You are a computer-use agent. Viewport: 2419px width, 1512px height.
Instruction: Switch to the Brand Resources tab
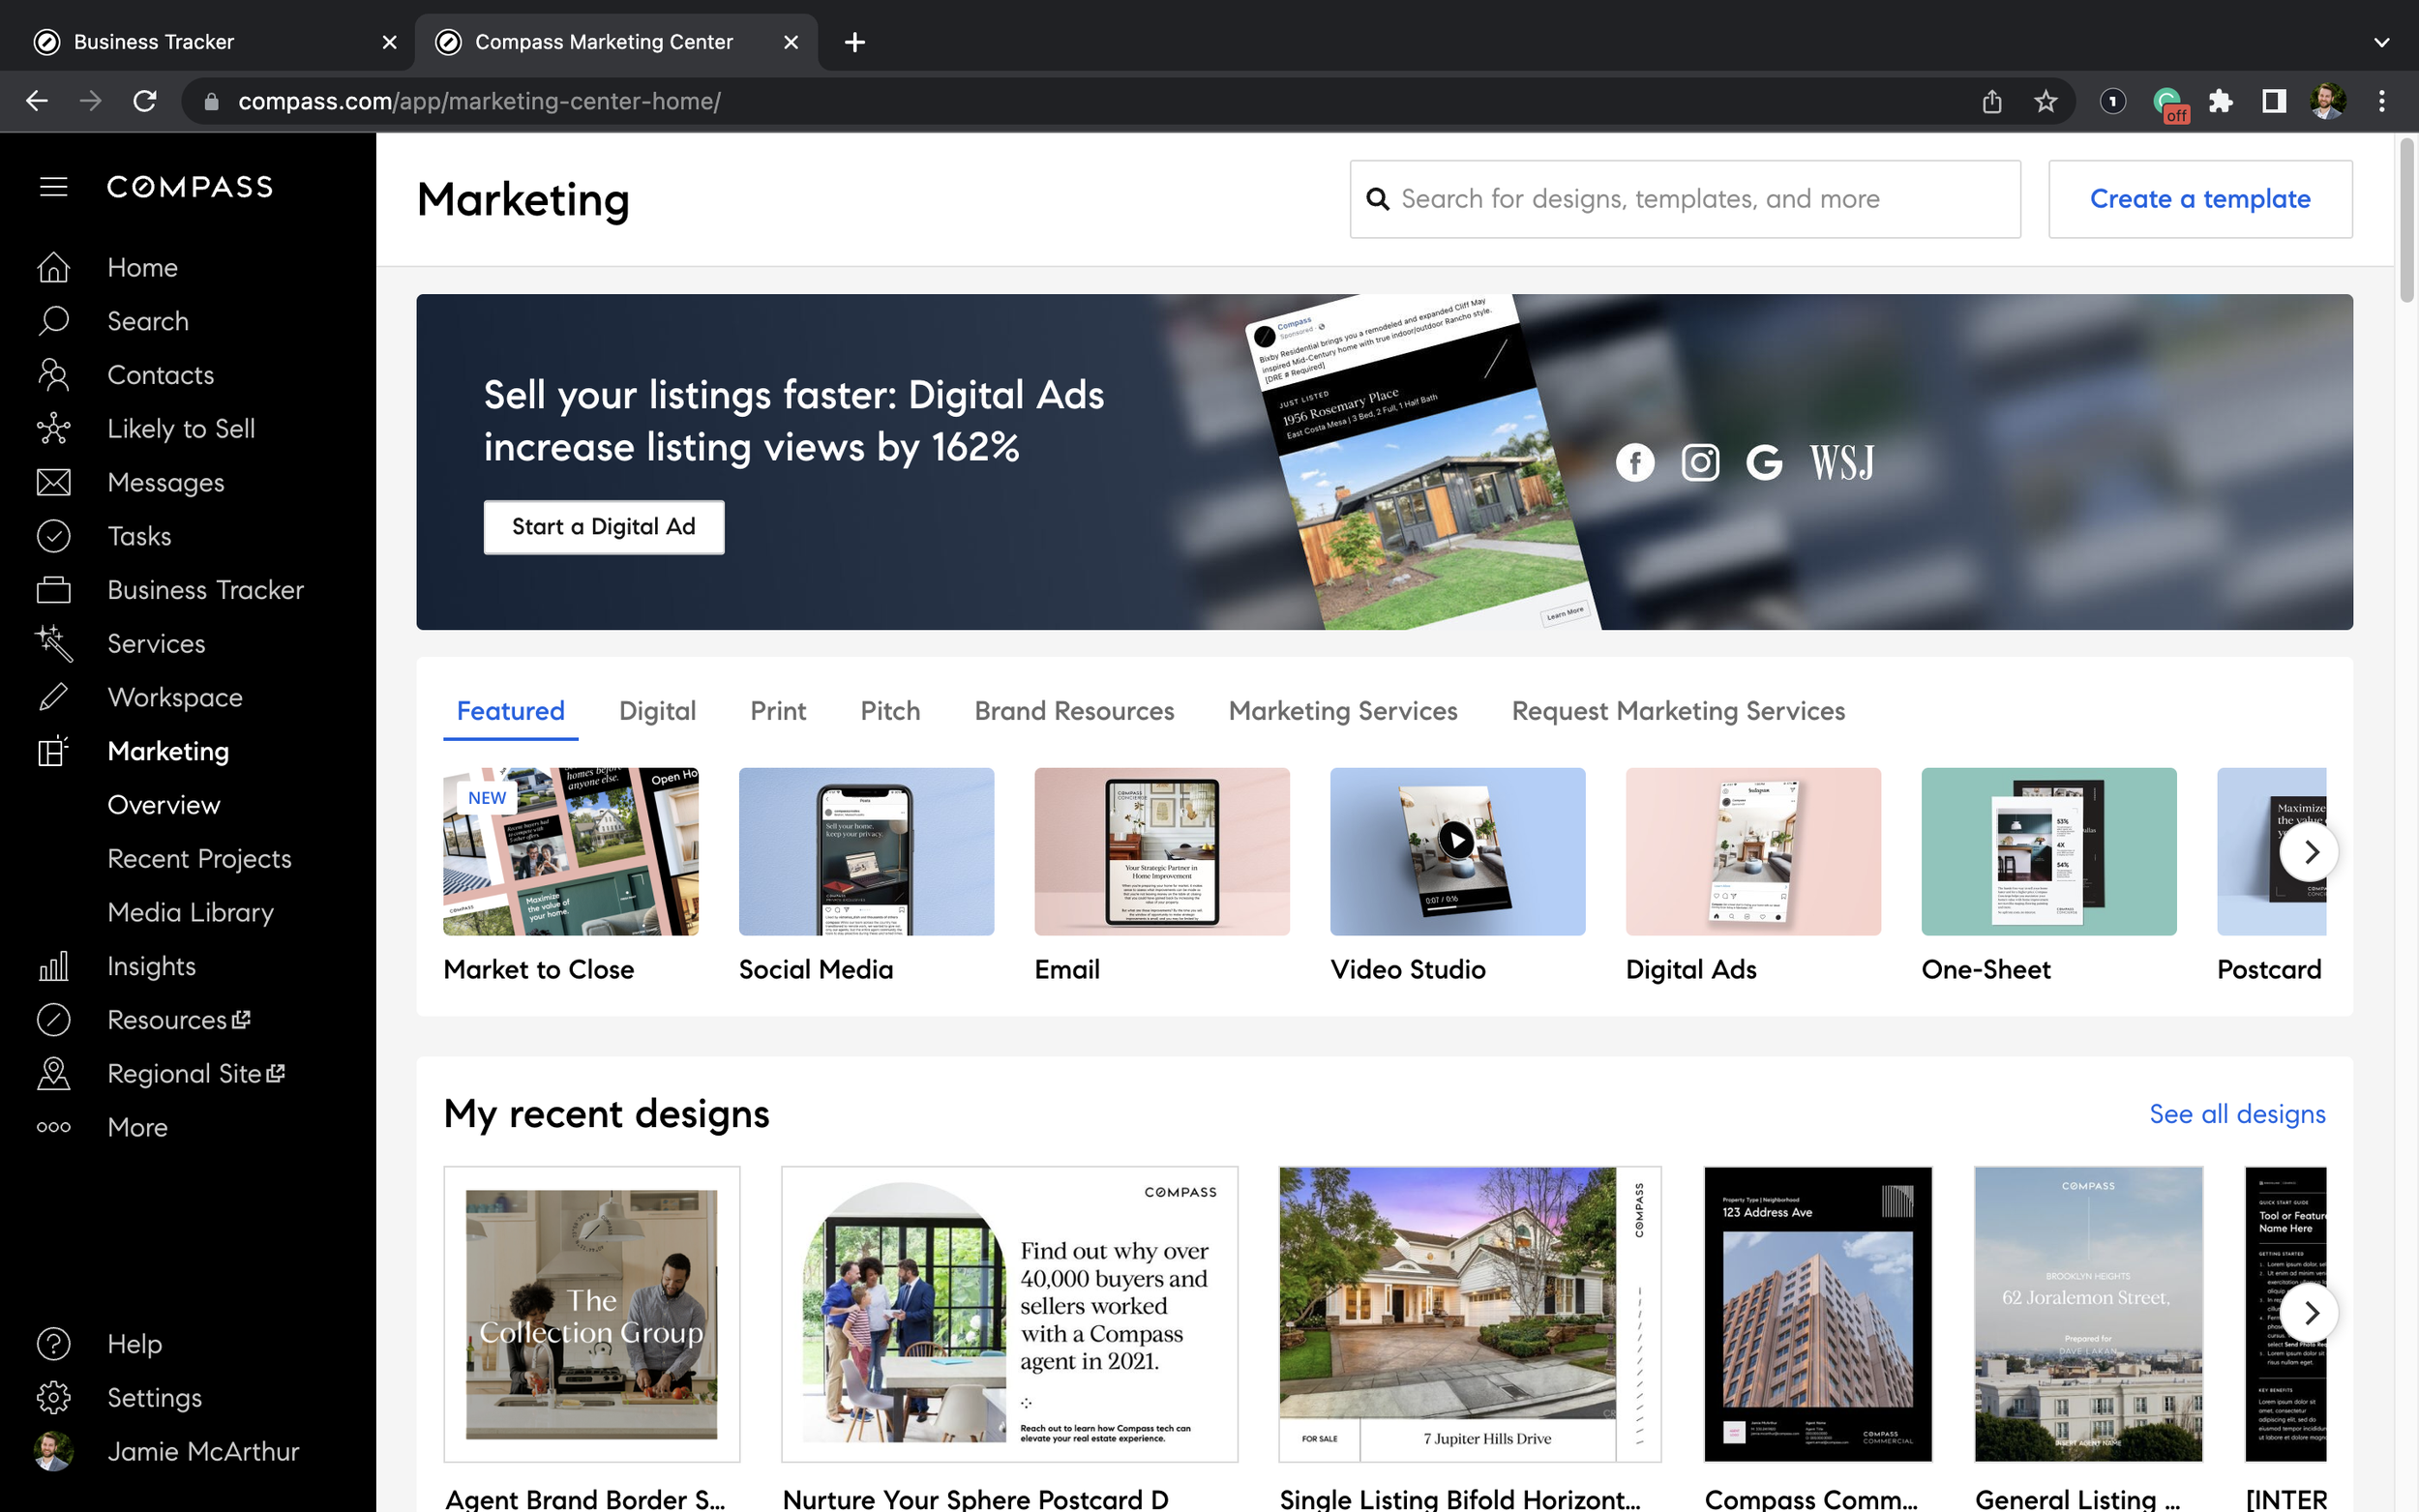1074,711
